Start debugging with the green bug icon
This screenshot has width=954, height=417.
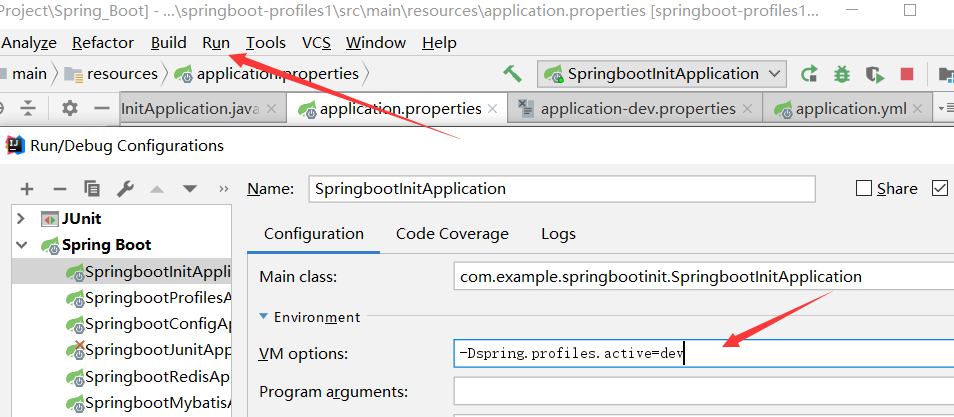[841, 74]
